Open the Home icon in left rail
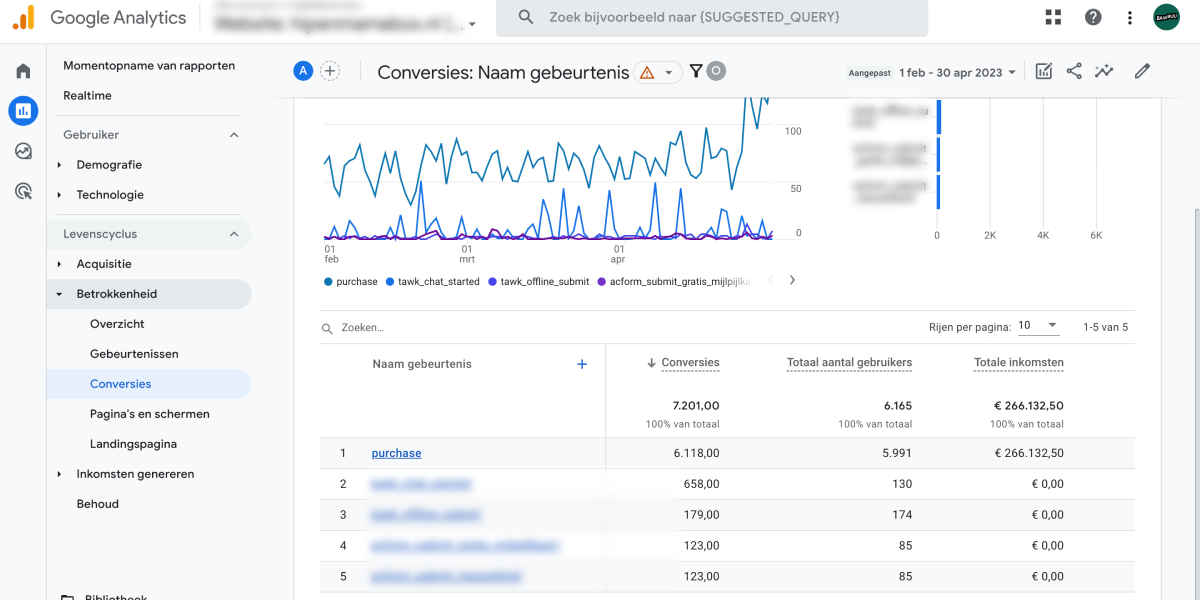The height and width of the screenshot is (600, 1200). pos(23,71)
